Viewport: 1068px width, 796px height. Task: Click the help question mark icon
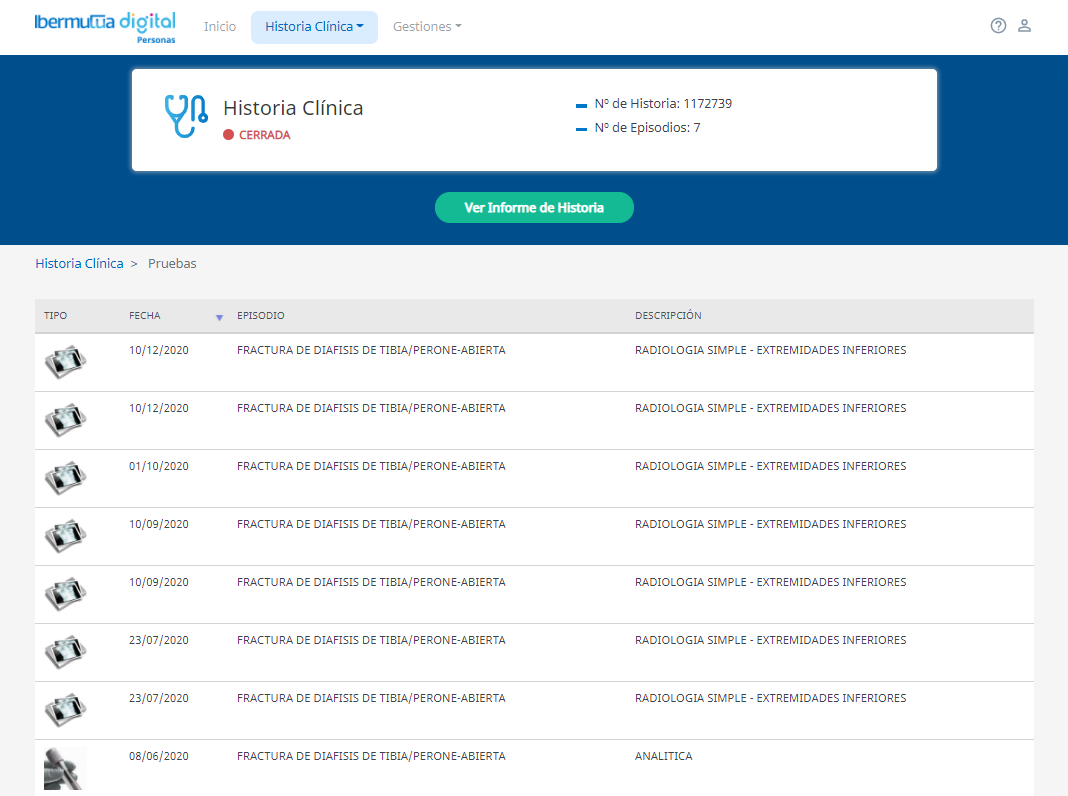[x=998, y=26]
